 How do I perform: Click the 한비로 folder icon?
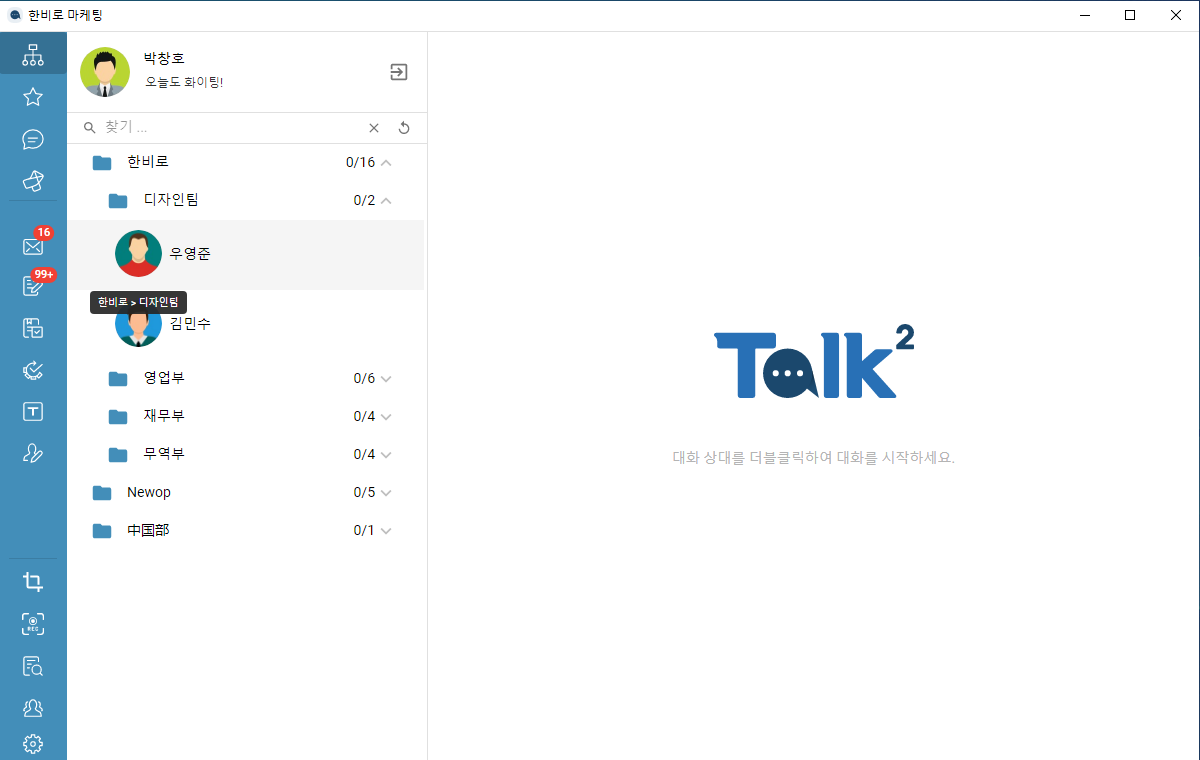coord(102,163)
